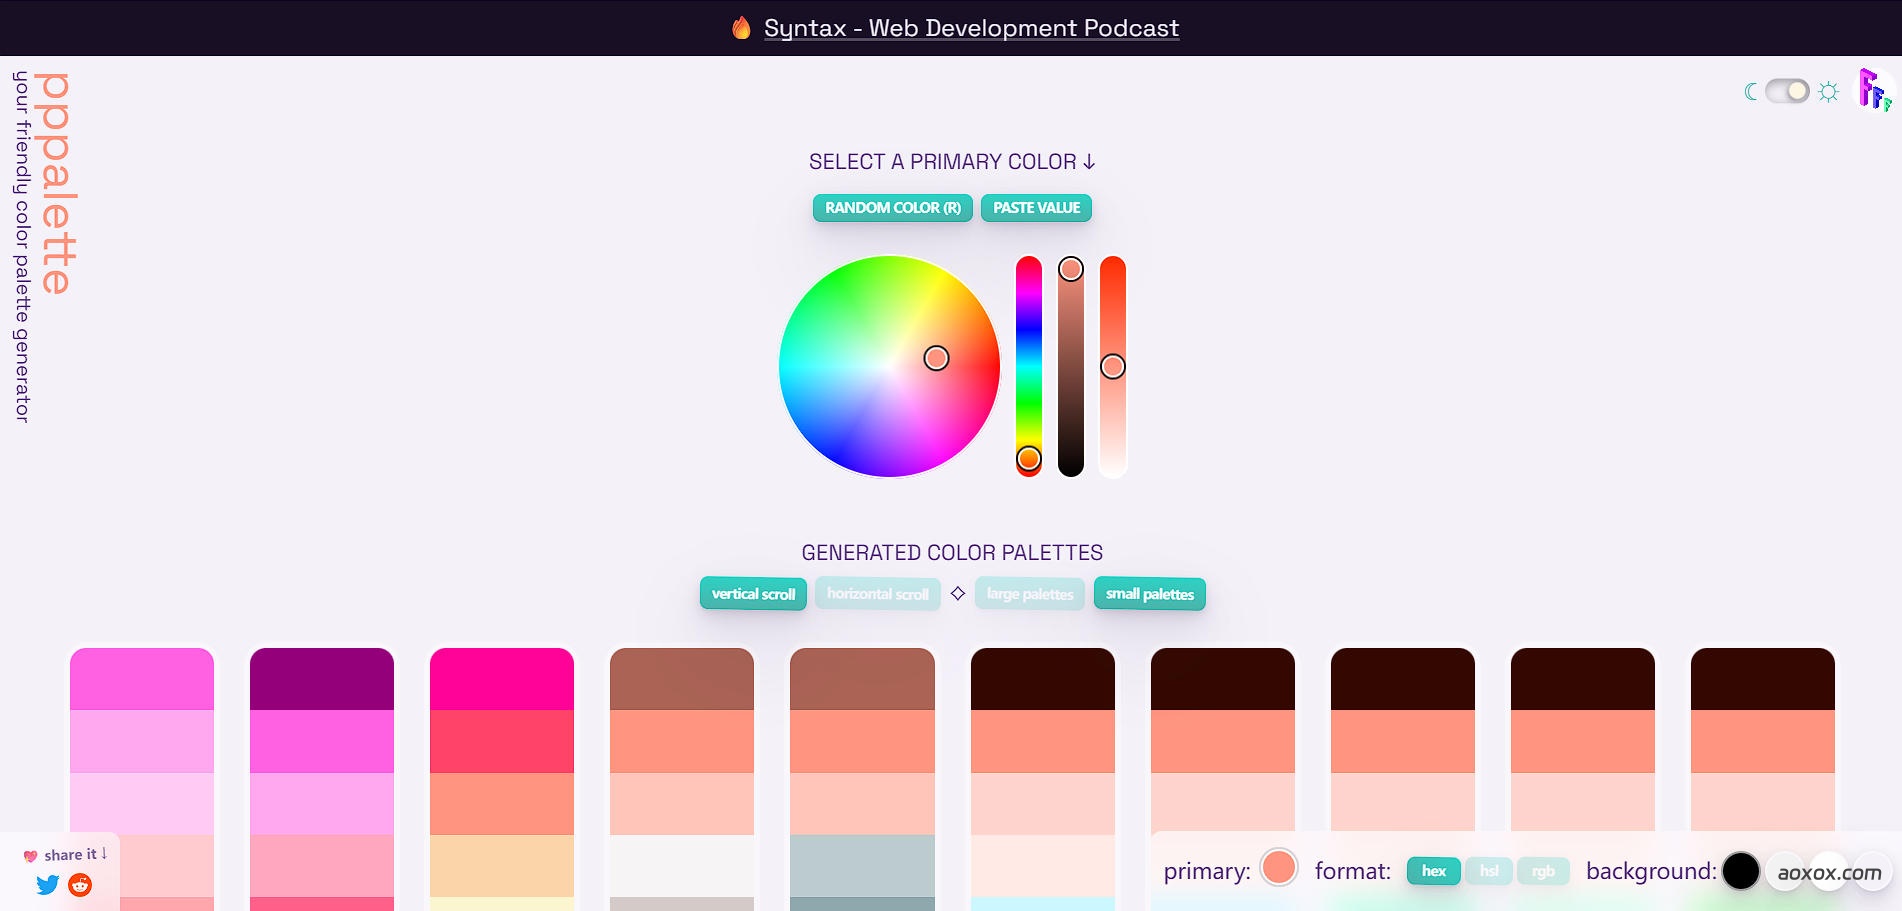Click the black background color swatch
Screen dimensions: 1902x911
[1740, 871]
